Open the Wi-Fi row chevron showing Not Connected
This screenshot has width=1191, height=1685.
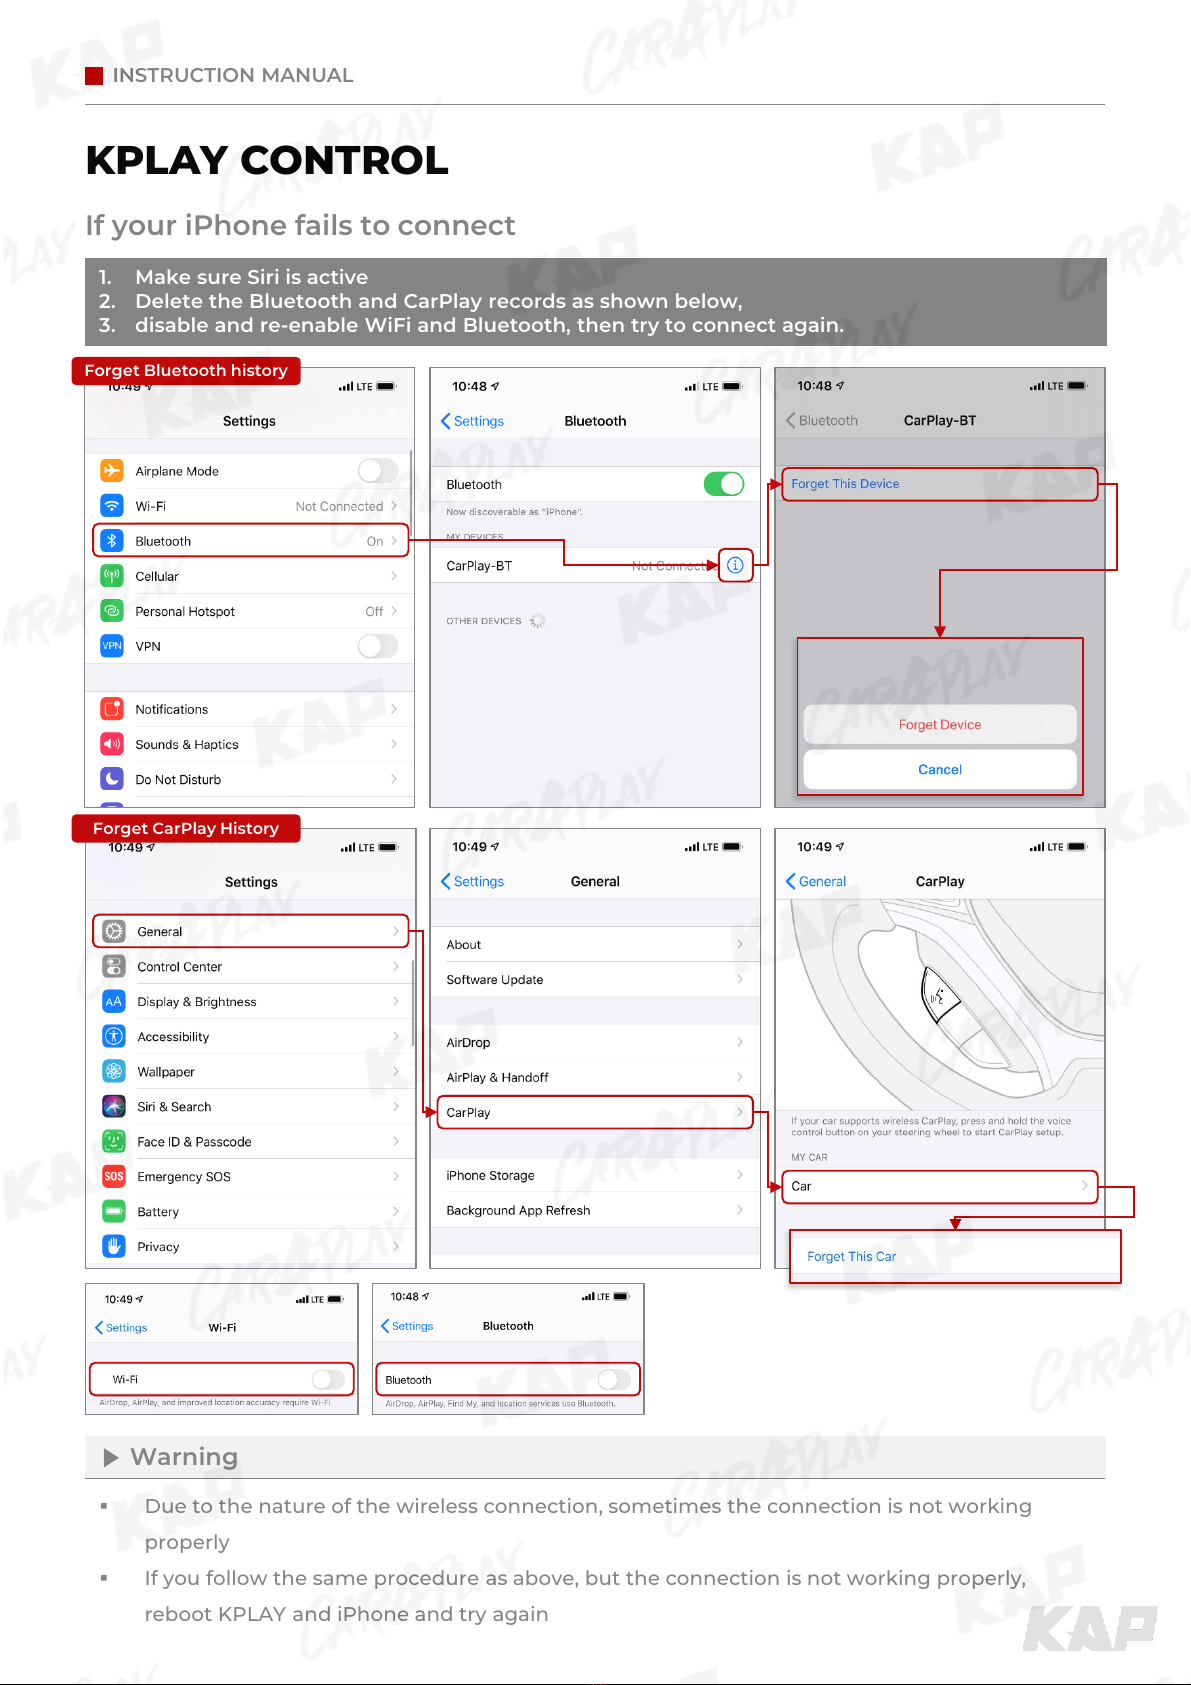(x=394, y=506)
